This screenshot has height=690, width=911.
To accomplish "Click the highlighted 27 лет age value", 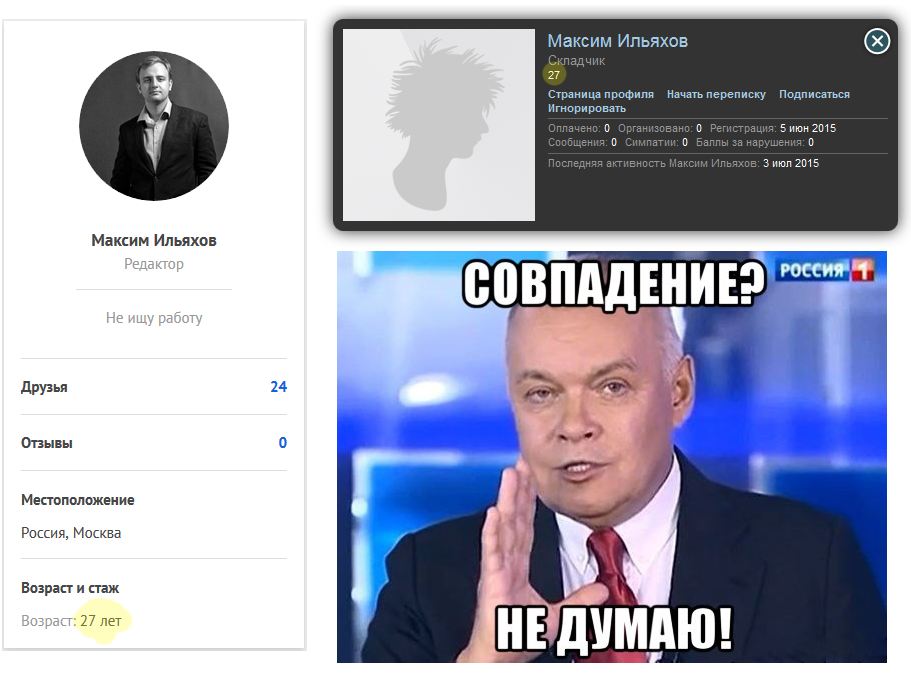I will click(x=101, y=621).
